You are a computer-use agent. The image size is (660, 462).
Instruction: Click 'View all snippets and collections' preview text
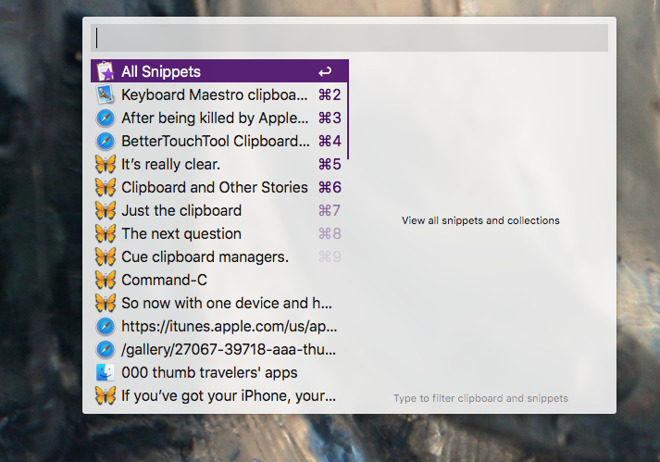[480, 220]
